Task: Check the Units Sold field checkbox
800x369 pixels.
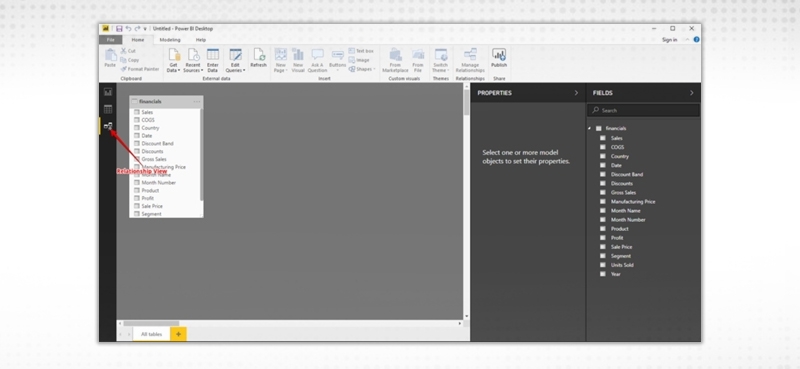Action: tap(603, 265)
